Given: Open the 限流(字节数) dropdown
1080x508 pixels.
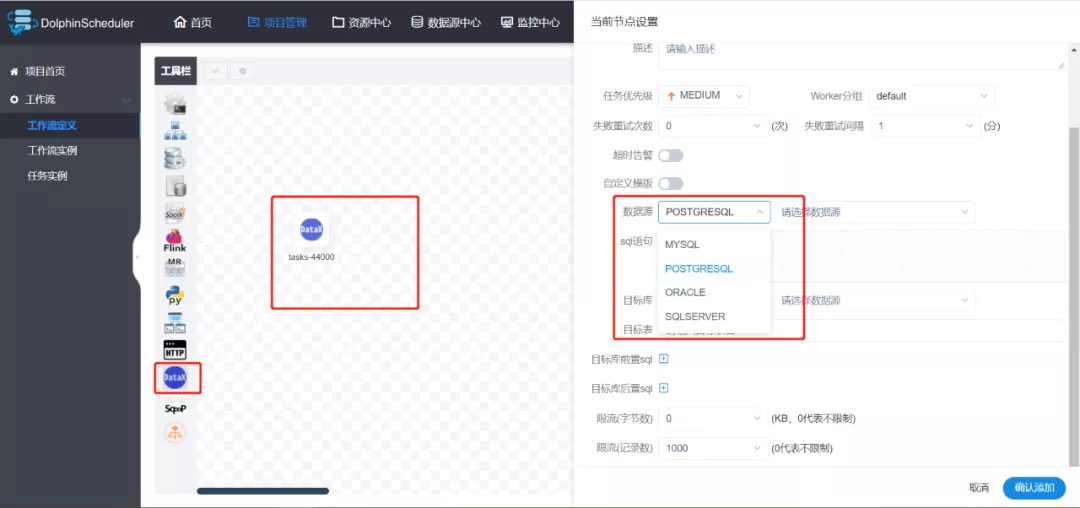Looking at the screenshot, I should click(713, 419).
